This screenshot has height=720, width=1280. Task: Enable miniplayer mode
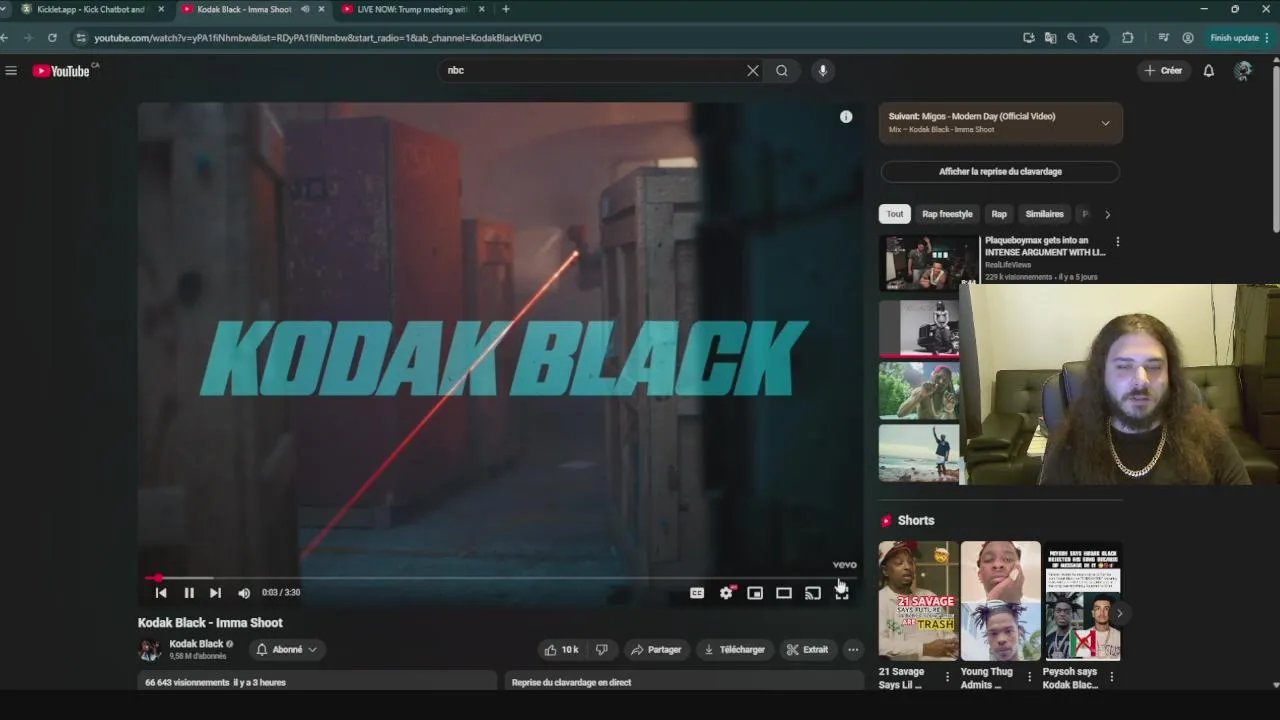pos(755,593)
